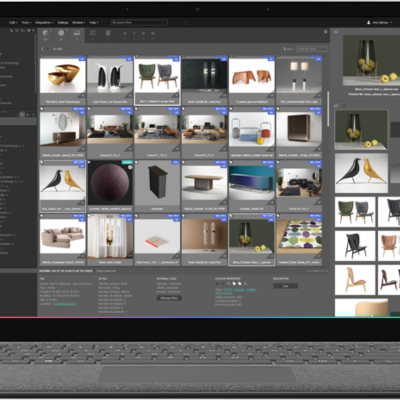Open the Tools menu
This screenshot has height=400, width=400.
click(x=26, y=23)
